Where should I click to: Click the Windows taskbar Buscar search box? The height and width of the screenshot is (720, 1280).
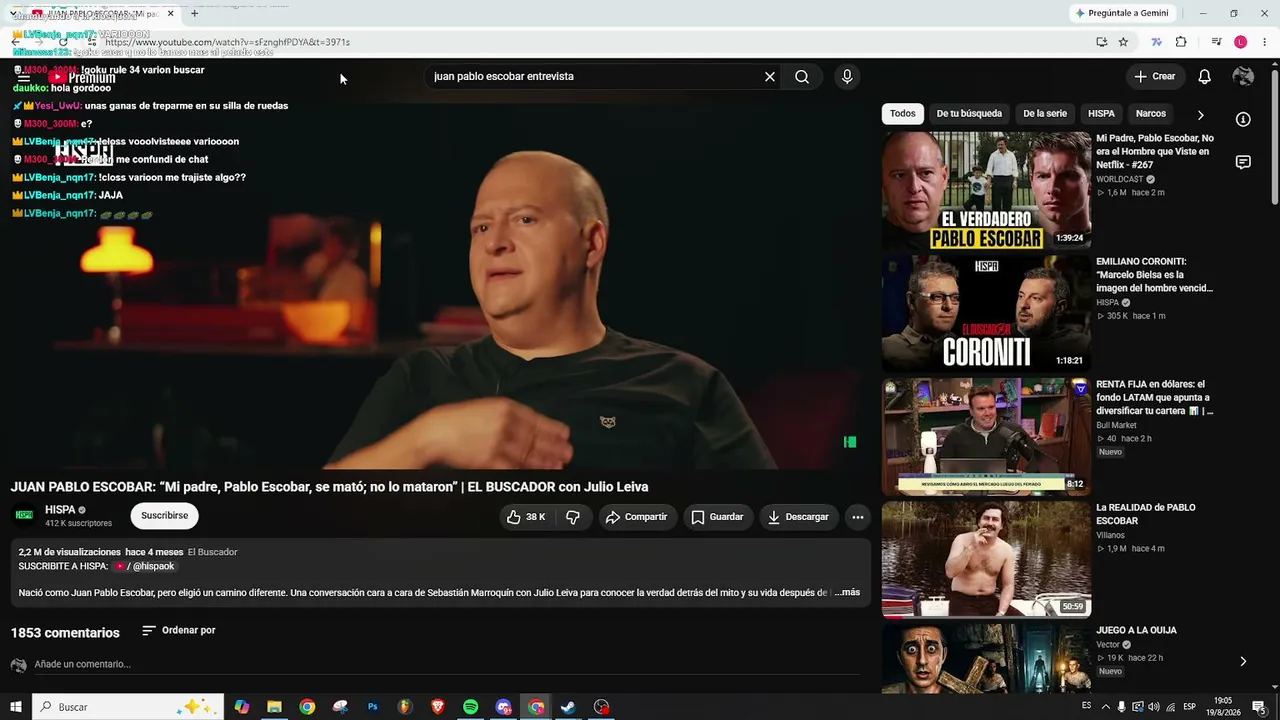click(127, 707)
